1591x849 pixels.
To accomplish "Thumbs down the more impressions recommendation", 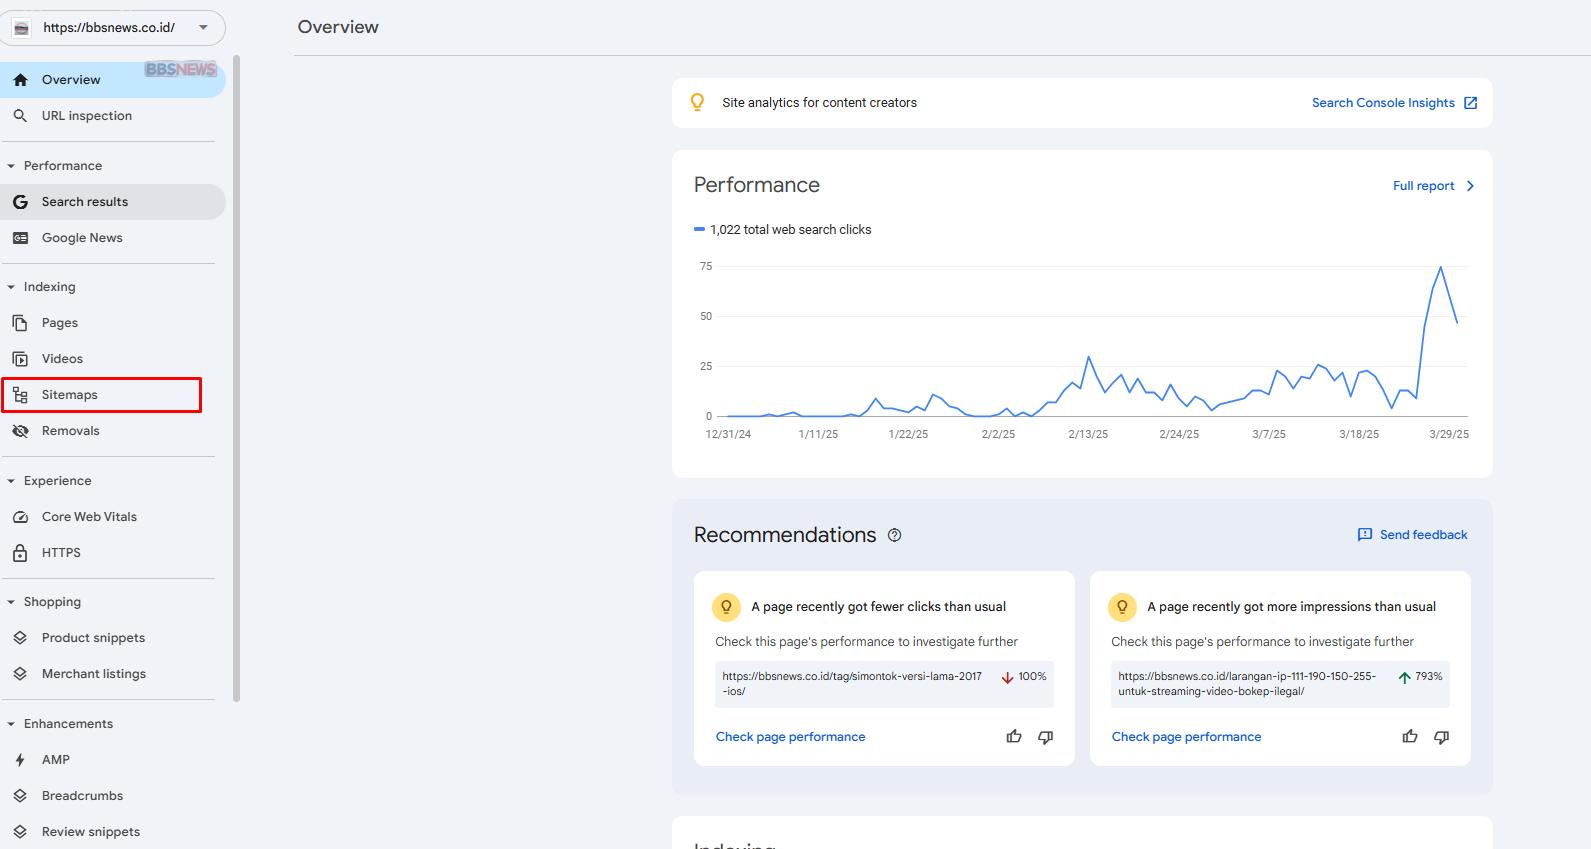I will [x=1441, y=737].
